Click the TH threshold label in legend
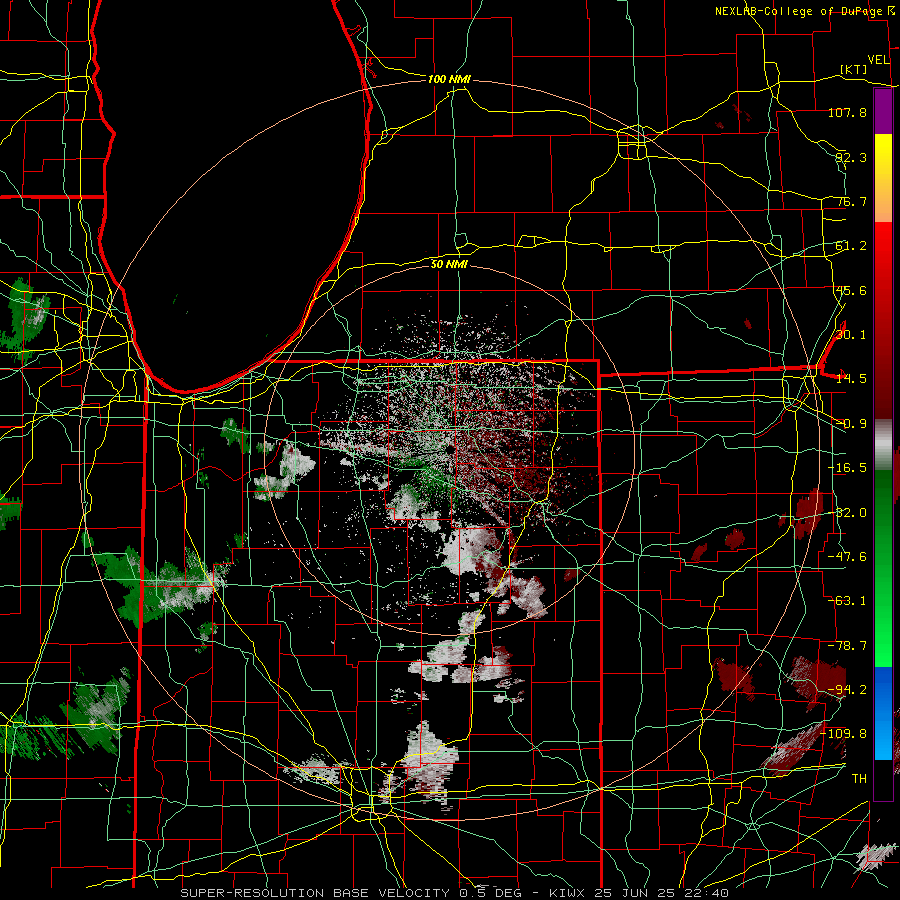The image size is (900, 900). [x=859, y=779]
